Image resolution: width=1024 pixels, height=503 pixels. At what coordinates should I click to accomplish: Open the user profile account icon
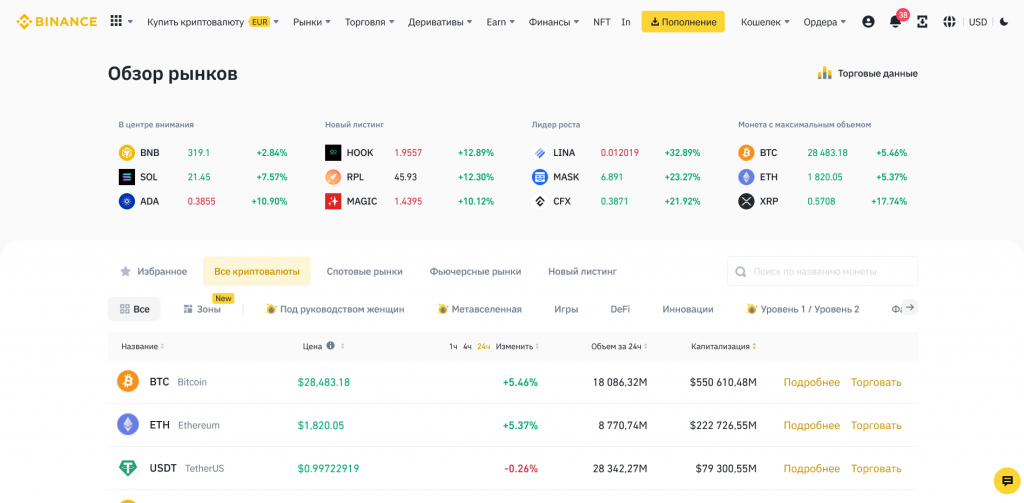point(868,22)
